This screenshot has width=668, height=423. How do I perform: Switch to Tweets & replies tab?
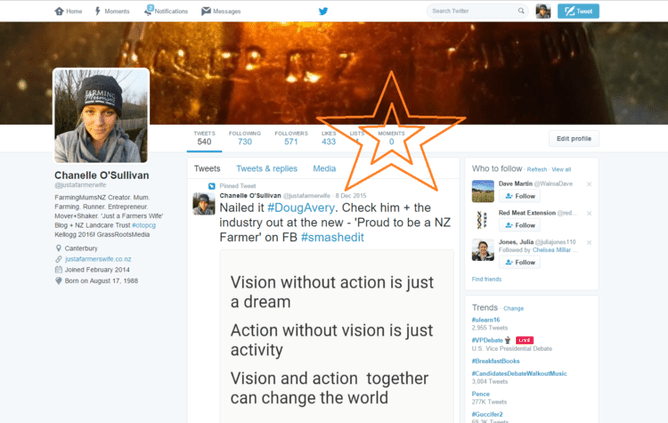pyautogui.click(x=266, y=169)
